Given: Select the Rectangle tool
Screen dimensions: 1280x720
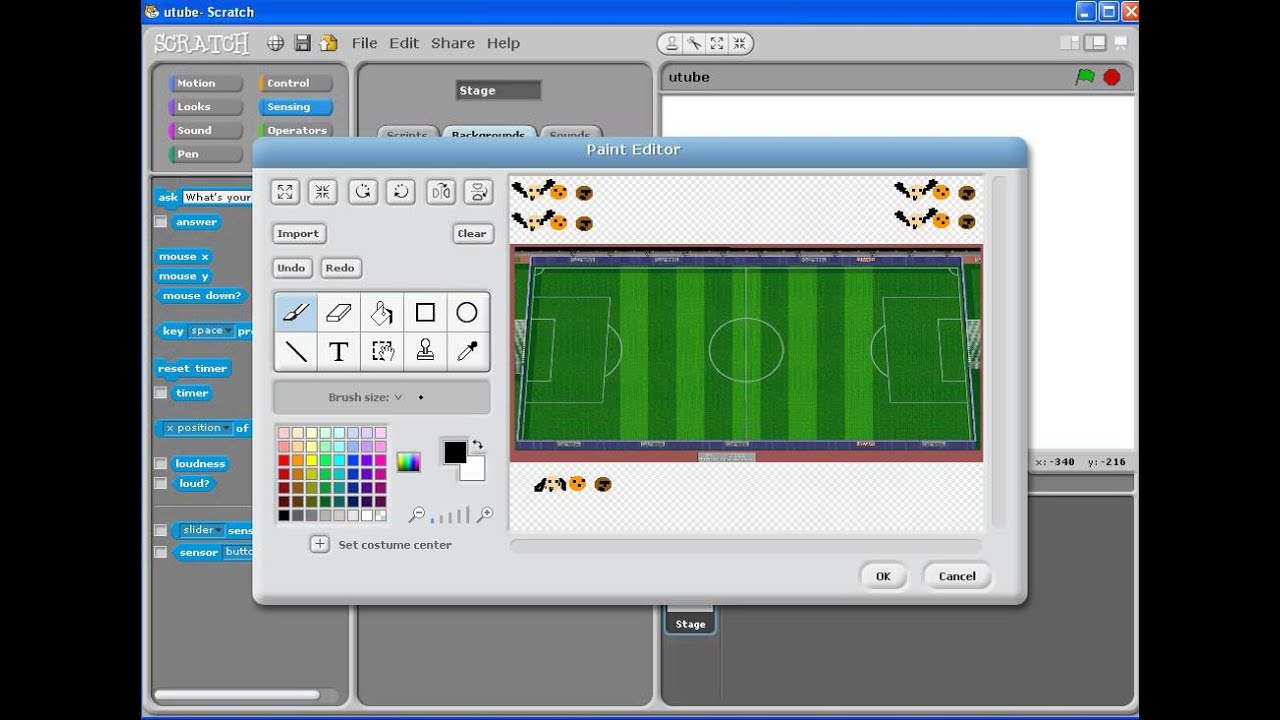Looking at the screenshot, I should tap(425, 312).
